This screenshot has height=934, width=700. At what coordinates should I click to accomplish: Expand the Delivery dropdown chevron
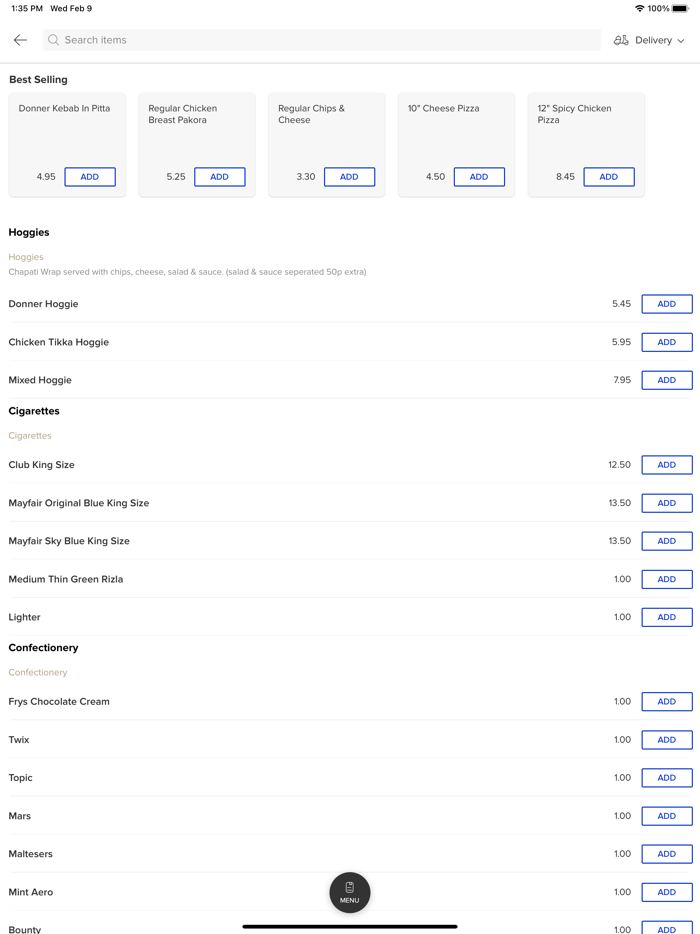[x=682, y=41]
